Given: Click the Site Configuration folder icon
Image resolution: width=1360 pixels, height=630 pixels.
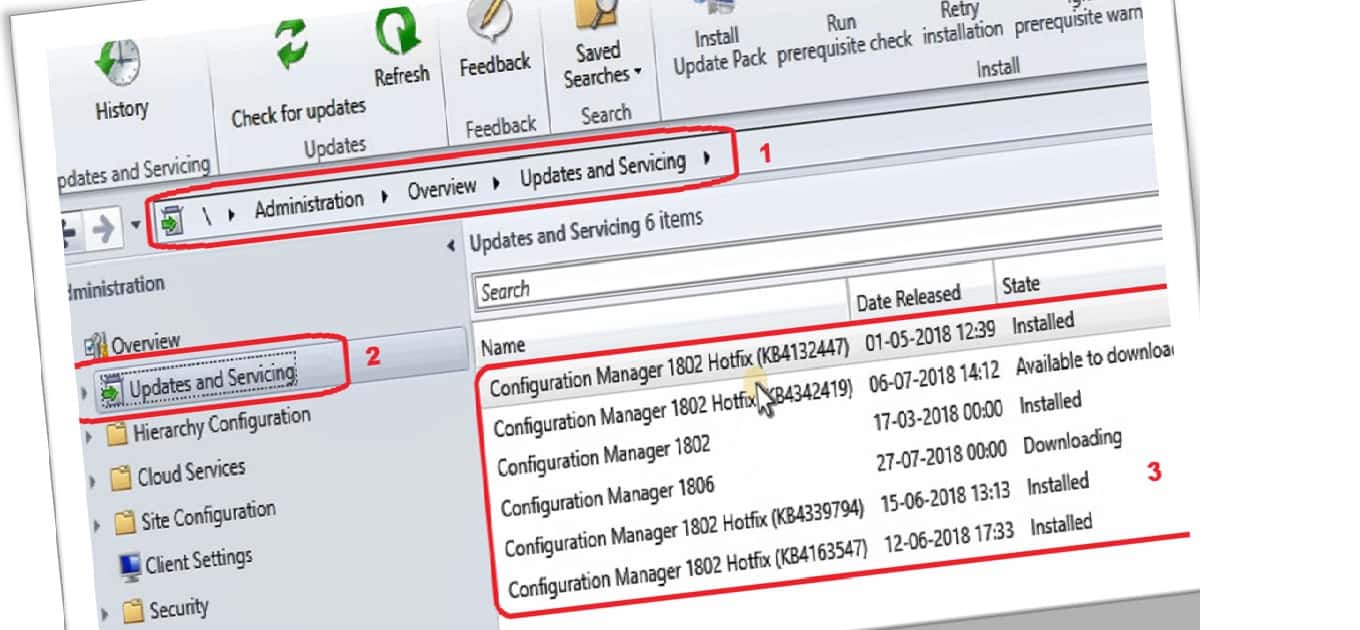Looking at the screenshot, I should point(125,524).
